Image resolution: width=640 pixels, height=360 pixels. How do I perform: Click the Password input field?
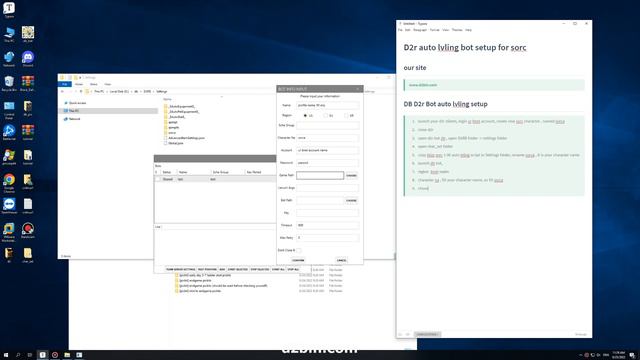[328, 163]
